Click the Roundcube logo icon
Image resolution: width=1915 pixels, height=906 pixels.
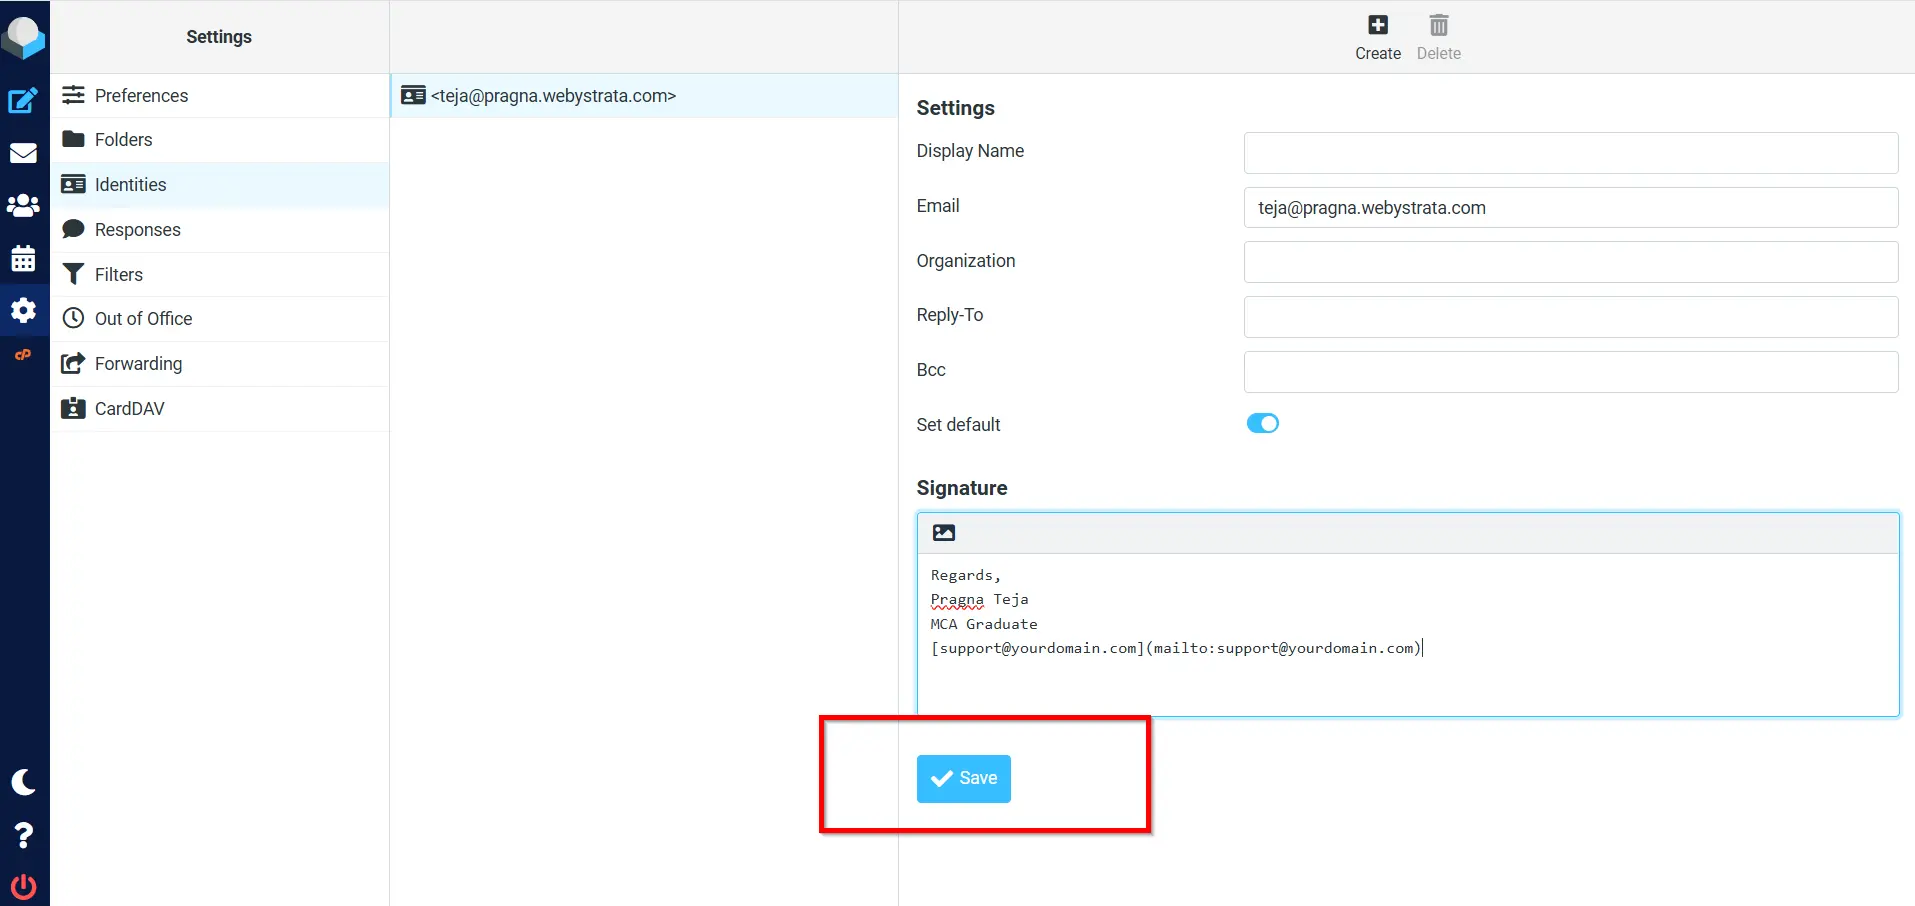click(x=24, y=37)
